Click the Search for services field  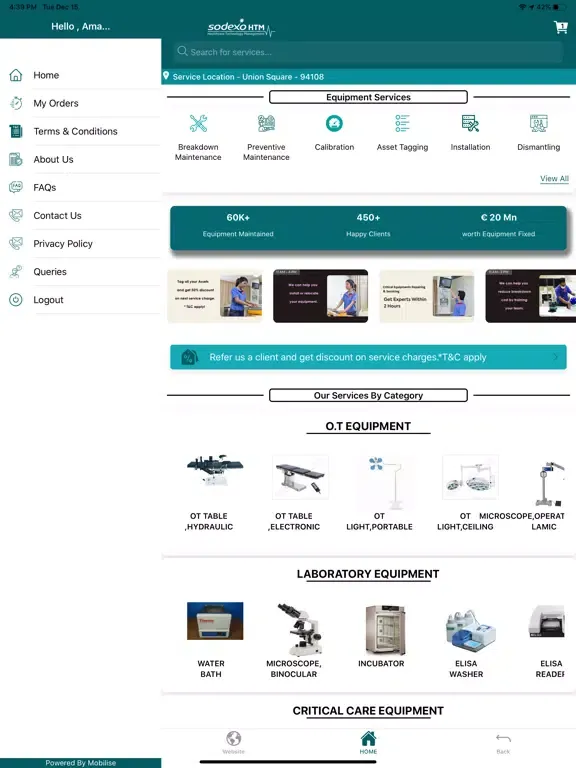point(368,52)
